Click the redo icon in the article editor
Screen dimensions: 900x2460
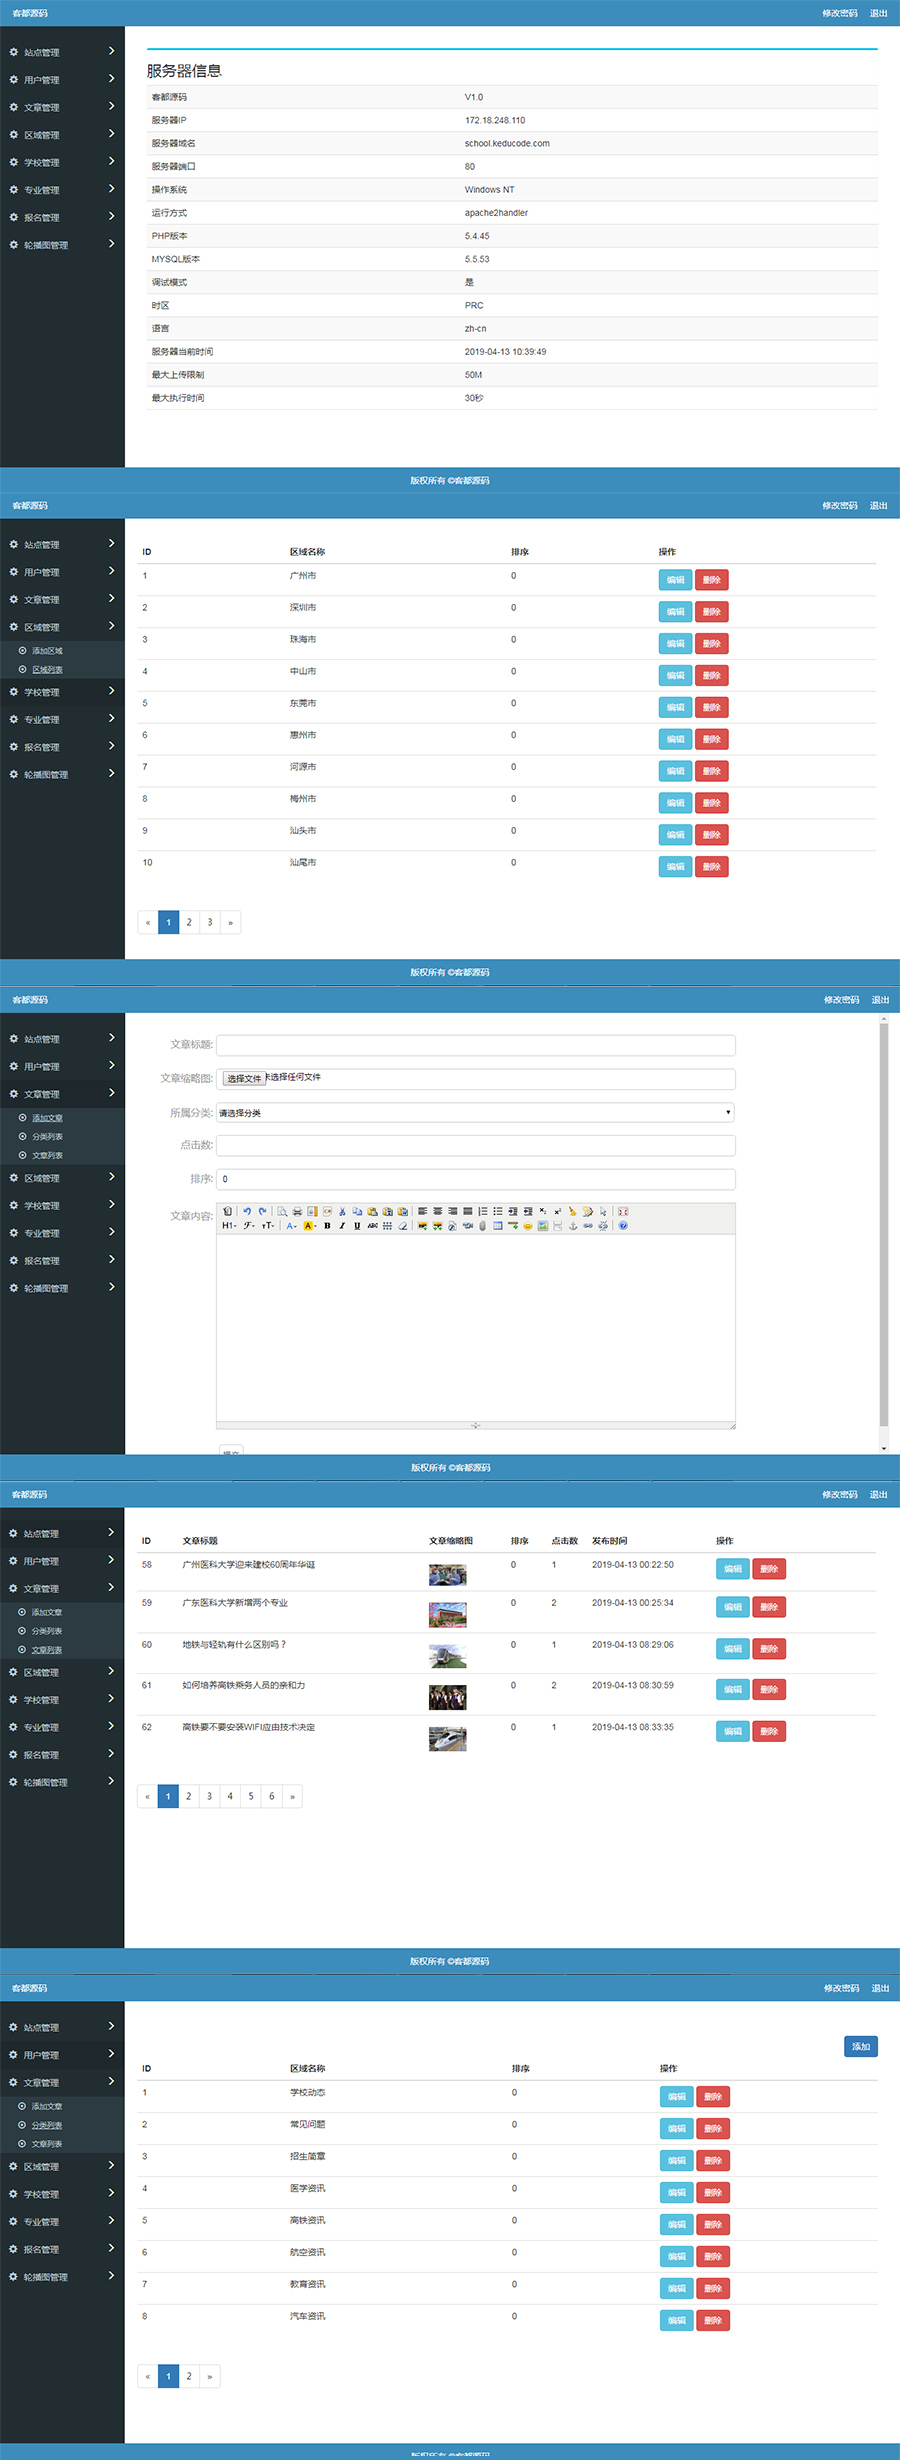pyautogui.click(x=262, y=1211)
